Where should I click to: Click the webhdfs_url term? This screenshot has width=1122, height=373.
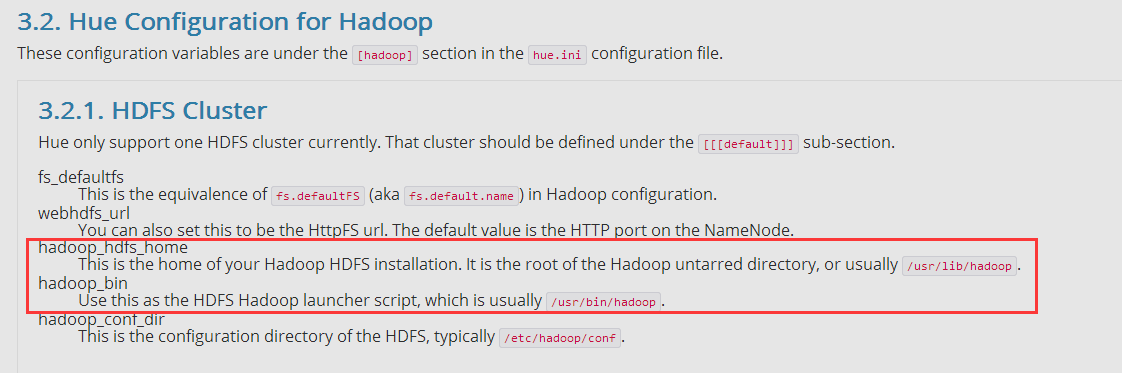tap(84, 213)
